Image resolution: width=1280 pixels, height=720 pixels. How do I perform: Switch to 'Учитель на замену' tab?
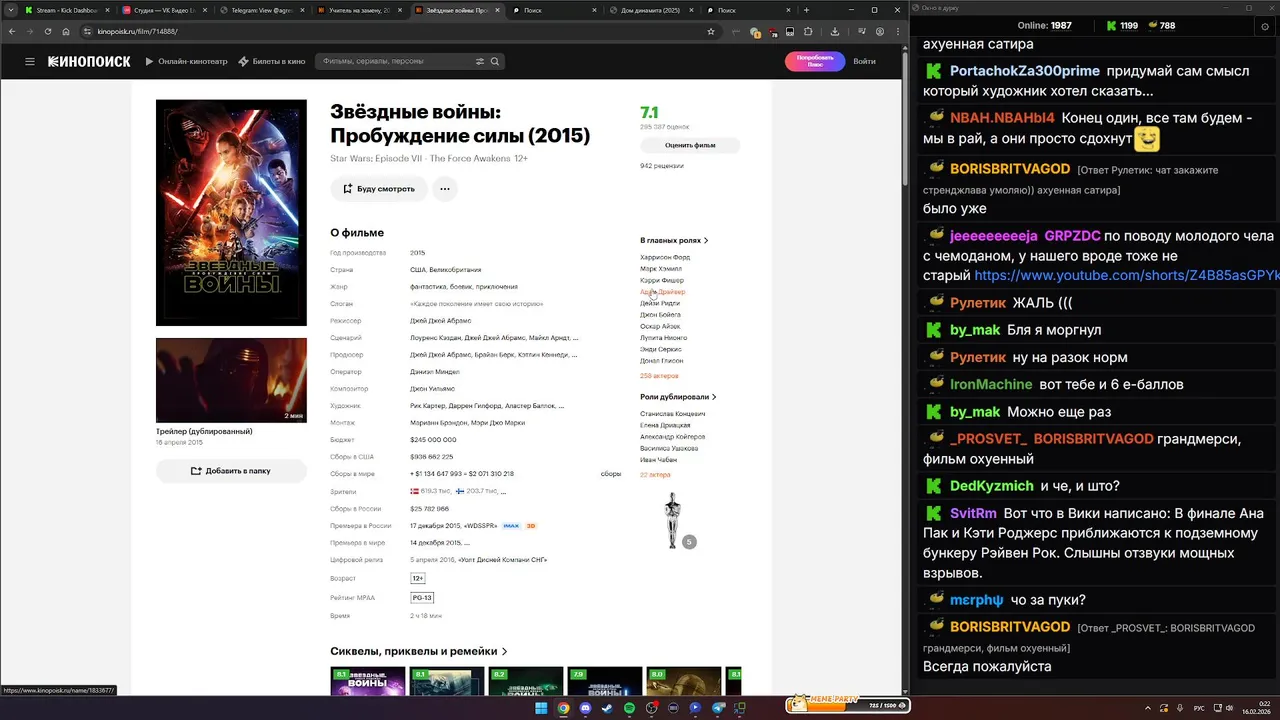tap(357, 10)
